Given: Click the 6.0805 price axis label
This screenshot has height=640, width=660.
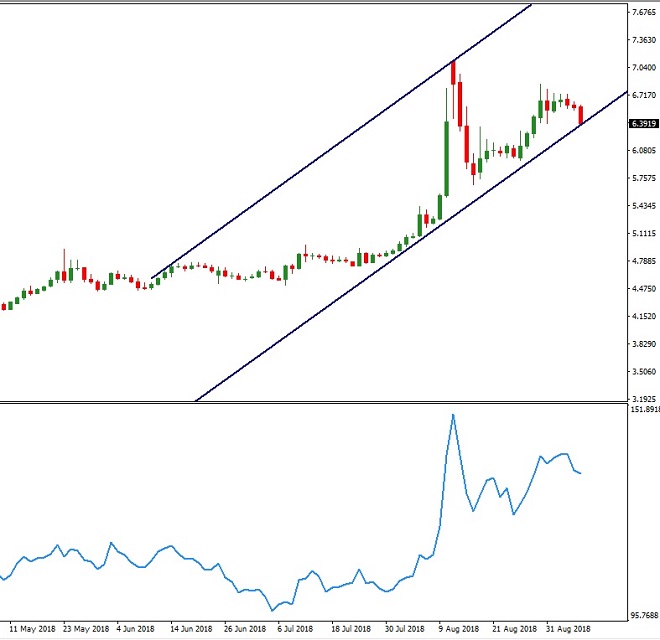Looking at the screenshot, I should click(x=644, y=150).
